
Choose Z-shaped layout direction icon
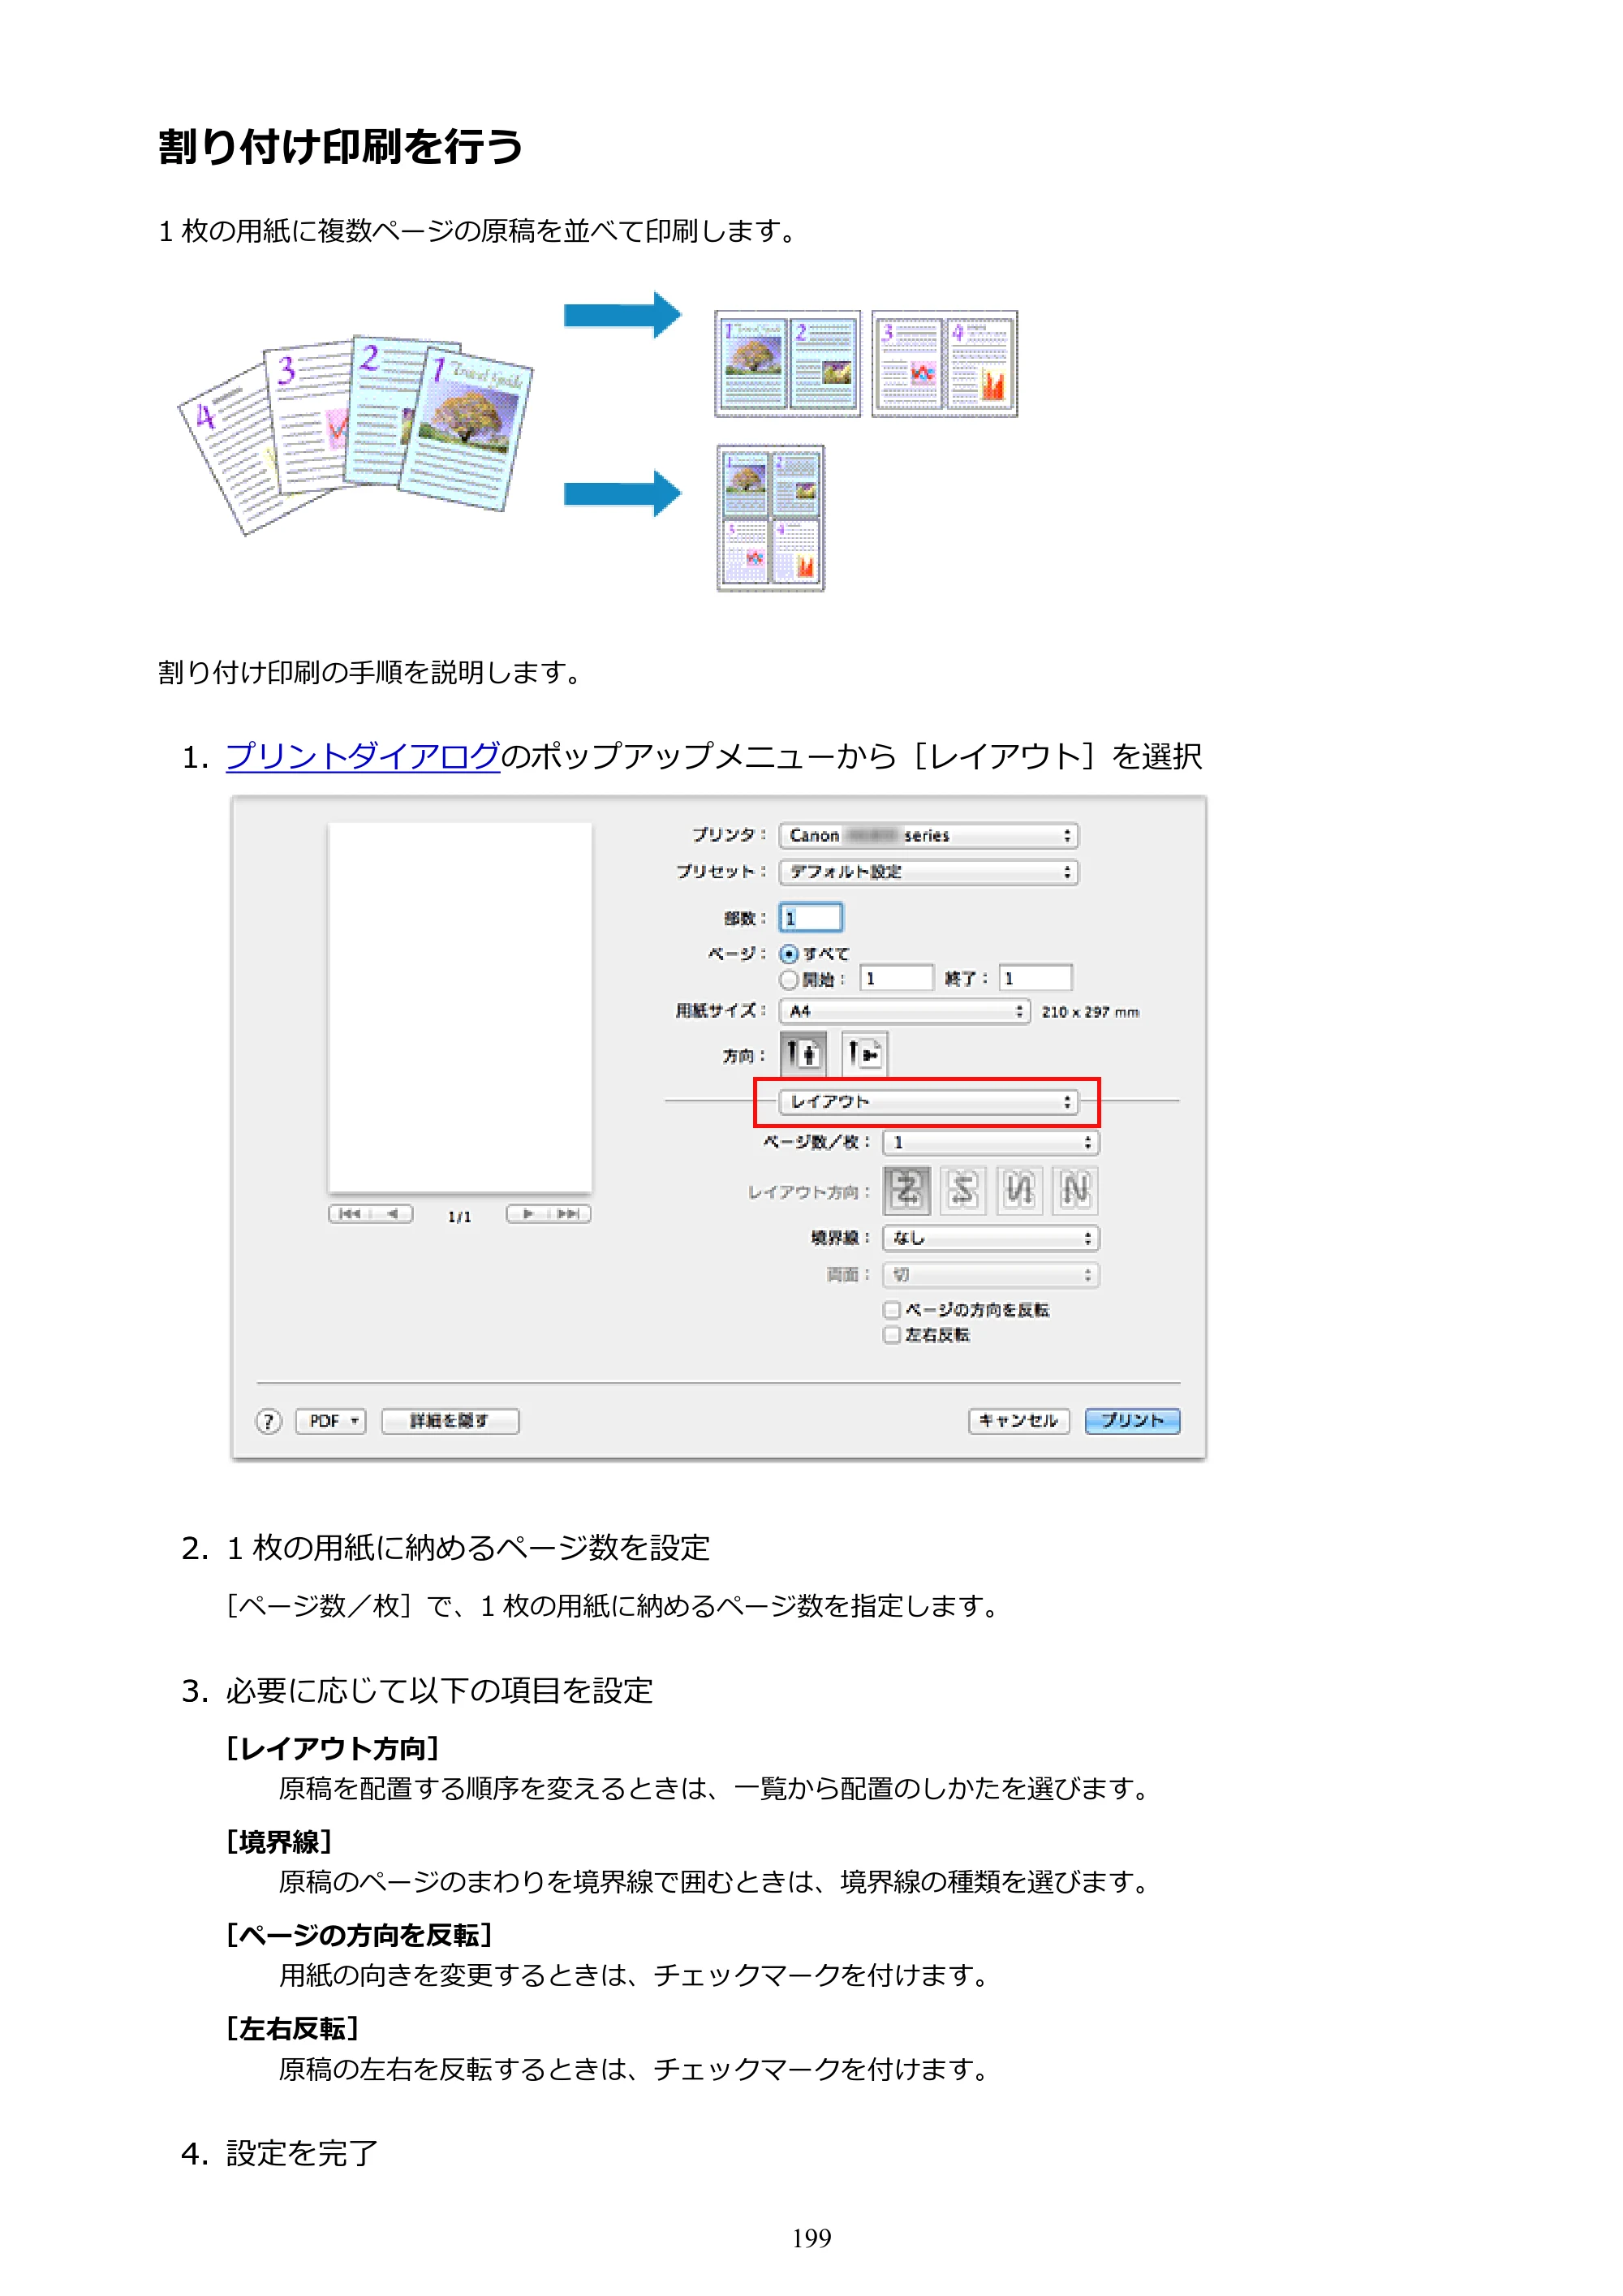click(x=907, y=1190)
